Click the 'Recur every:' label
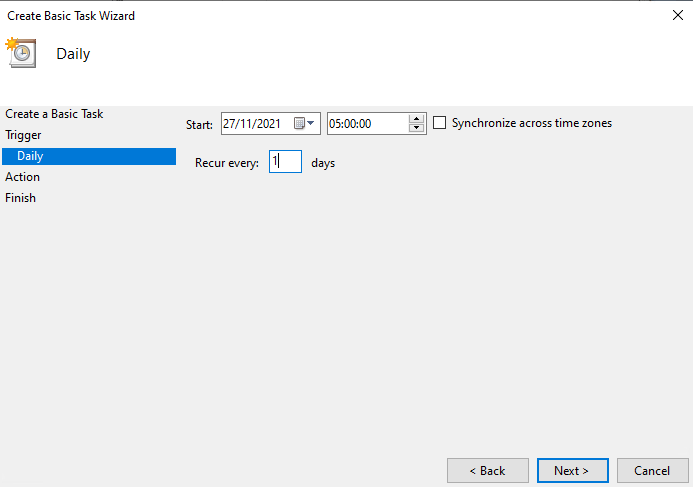The width and height of the screenshot is (693, 487). click(227, 163)
